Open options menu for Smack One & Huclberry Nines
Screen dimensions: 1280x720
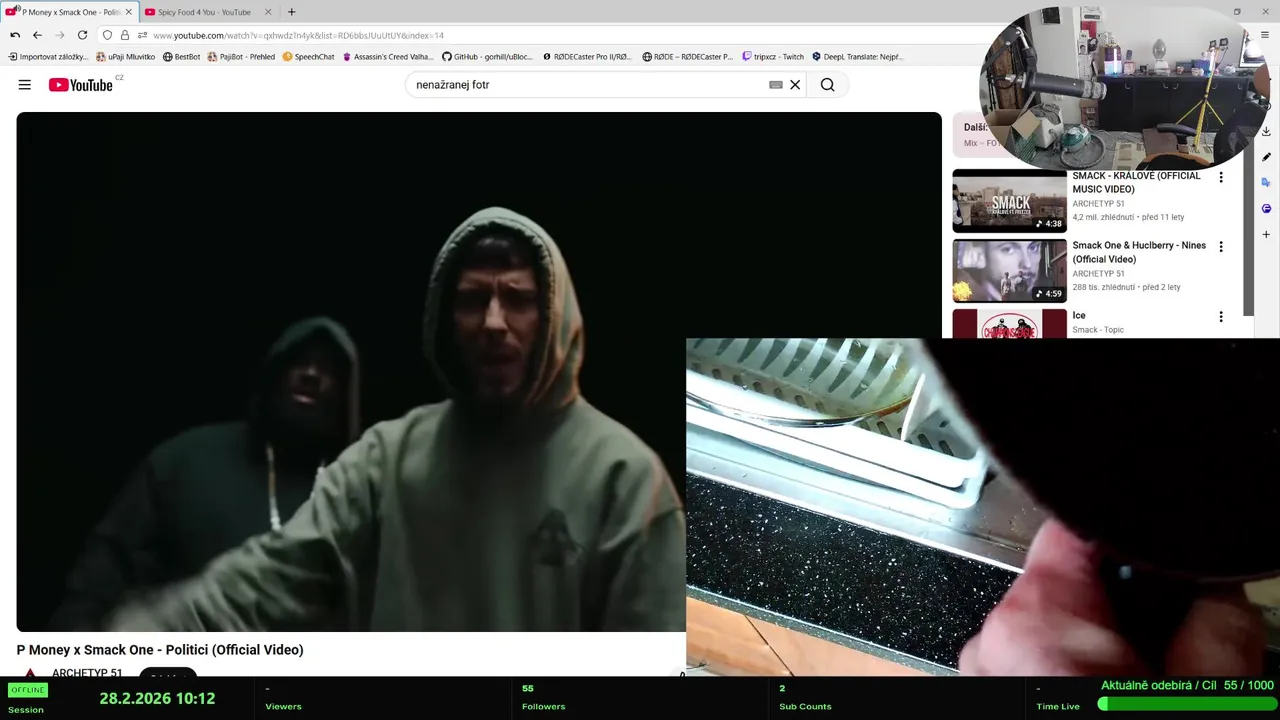tap(1220, 247)
